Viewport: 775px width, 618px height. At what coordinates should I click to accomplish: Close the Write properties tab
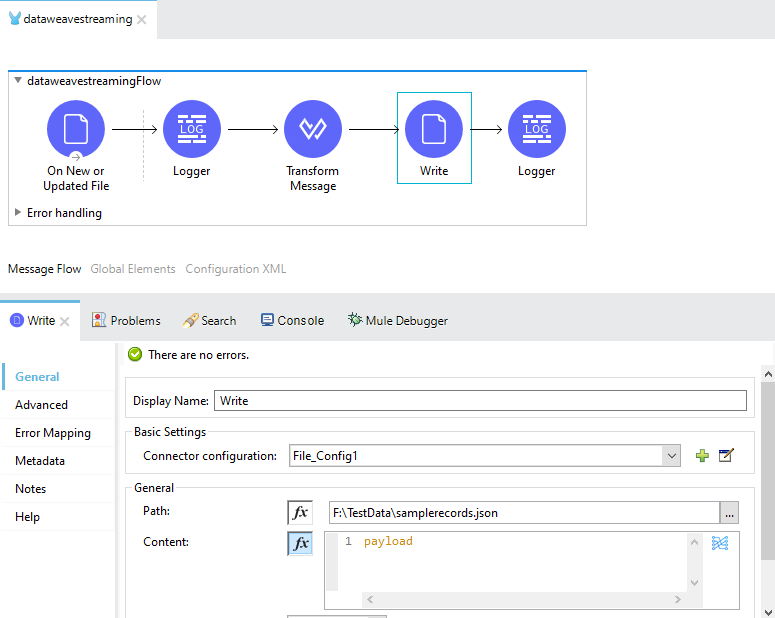(x=65, y=321)
